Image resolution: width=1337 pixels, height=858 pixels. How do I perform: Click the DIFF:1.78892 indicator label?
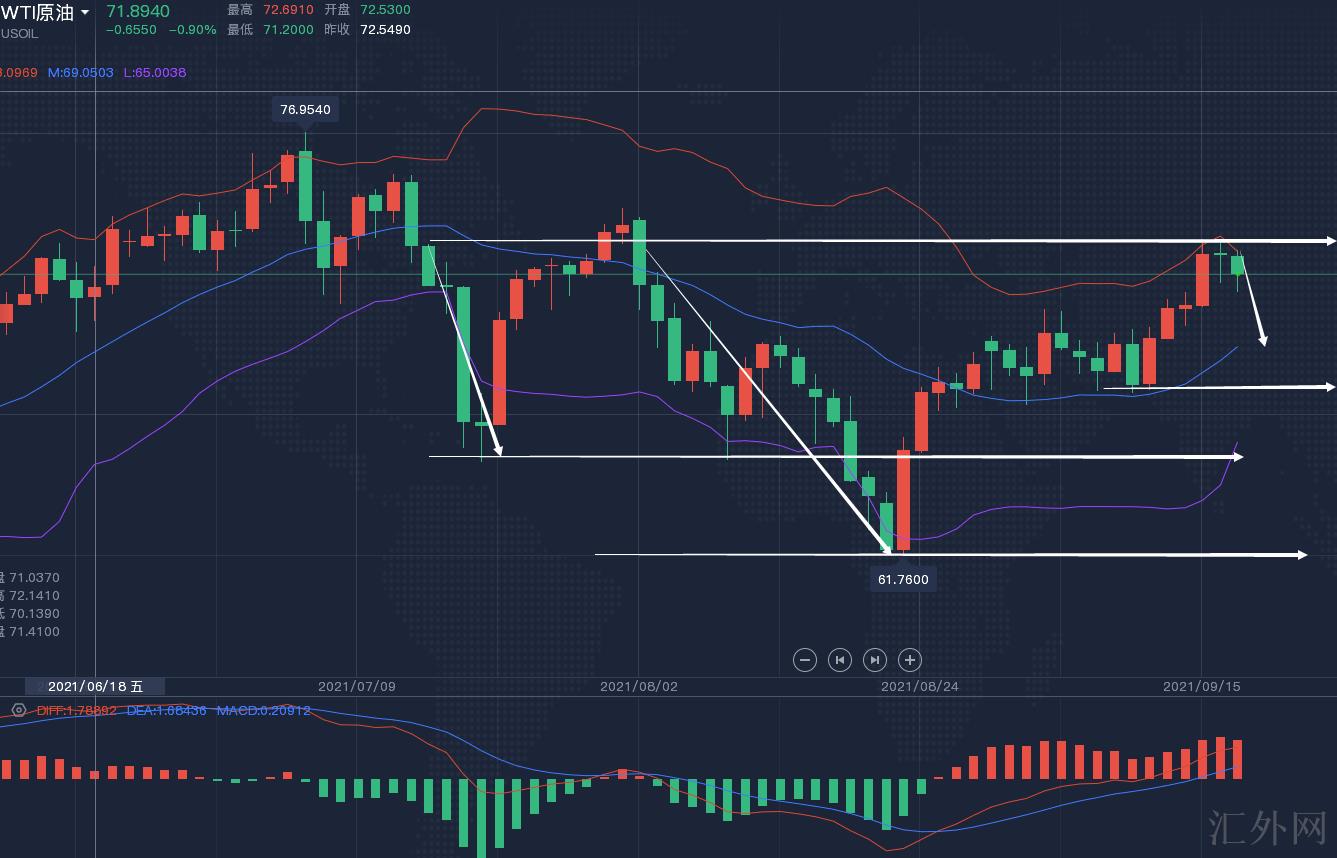(x=77, y=711)
